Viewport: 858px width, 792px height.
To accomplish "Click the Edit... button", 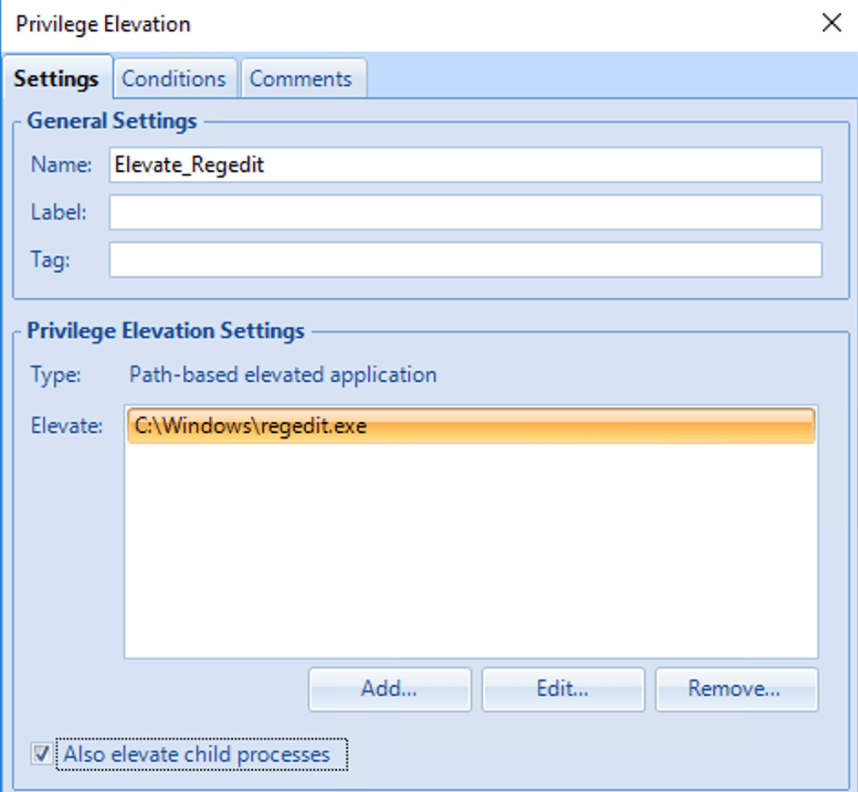I will tap(563, 689).
